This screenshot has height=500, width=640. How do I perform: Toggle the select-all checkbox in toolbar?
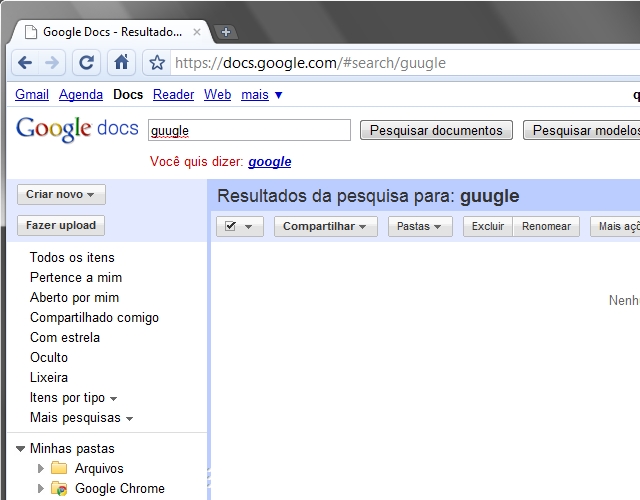[x=231, y=226]
